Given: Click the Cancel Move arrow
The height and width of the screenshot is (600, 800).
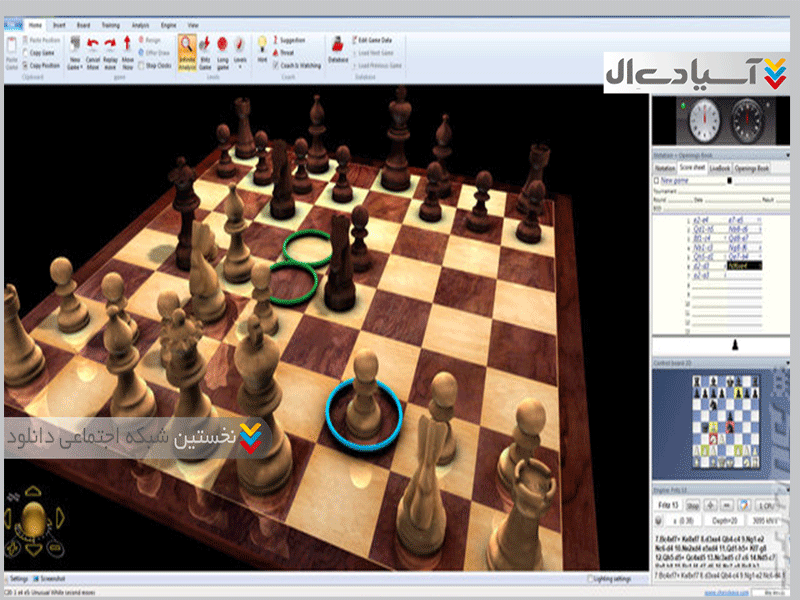Looking at the screenshot, I should [x=92, y=51].
